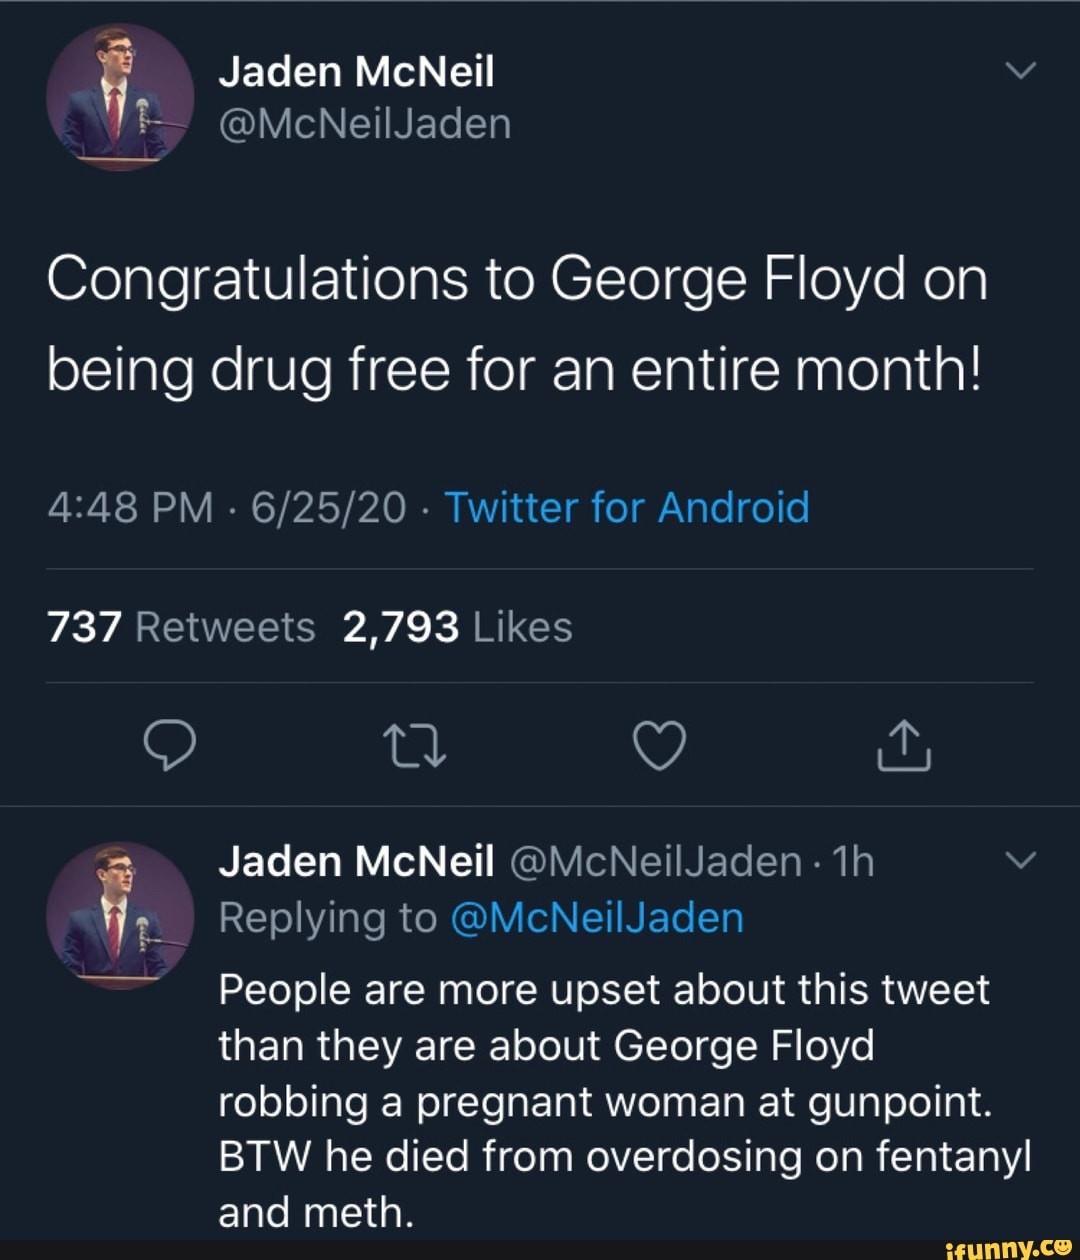Viewport: 1080px width, 1260px height.
Task: Open reply tweet profile avatar
Action: click(119, 915)
